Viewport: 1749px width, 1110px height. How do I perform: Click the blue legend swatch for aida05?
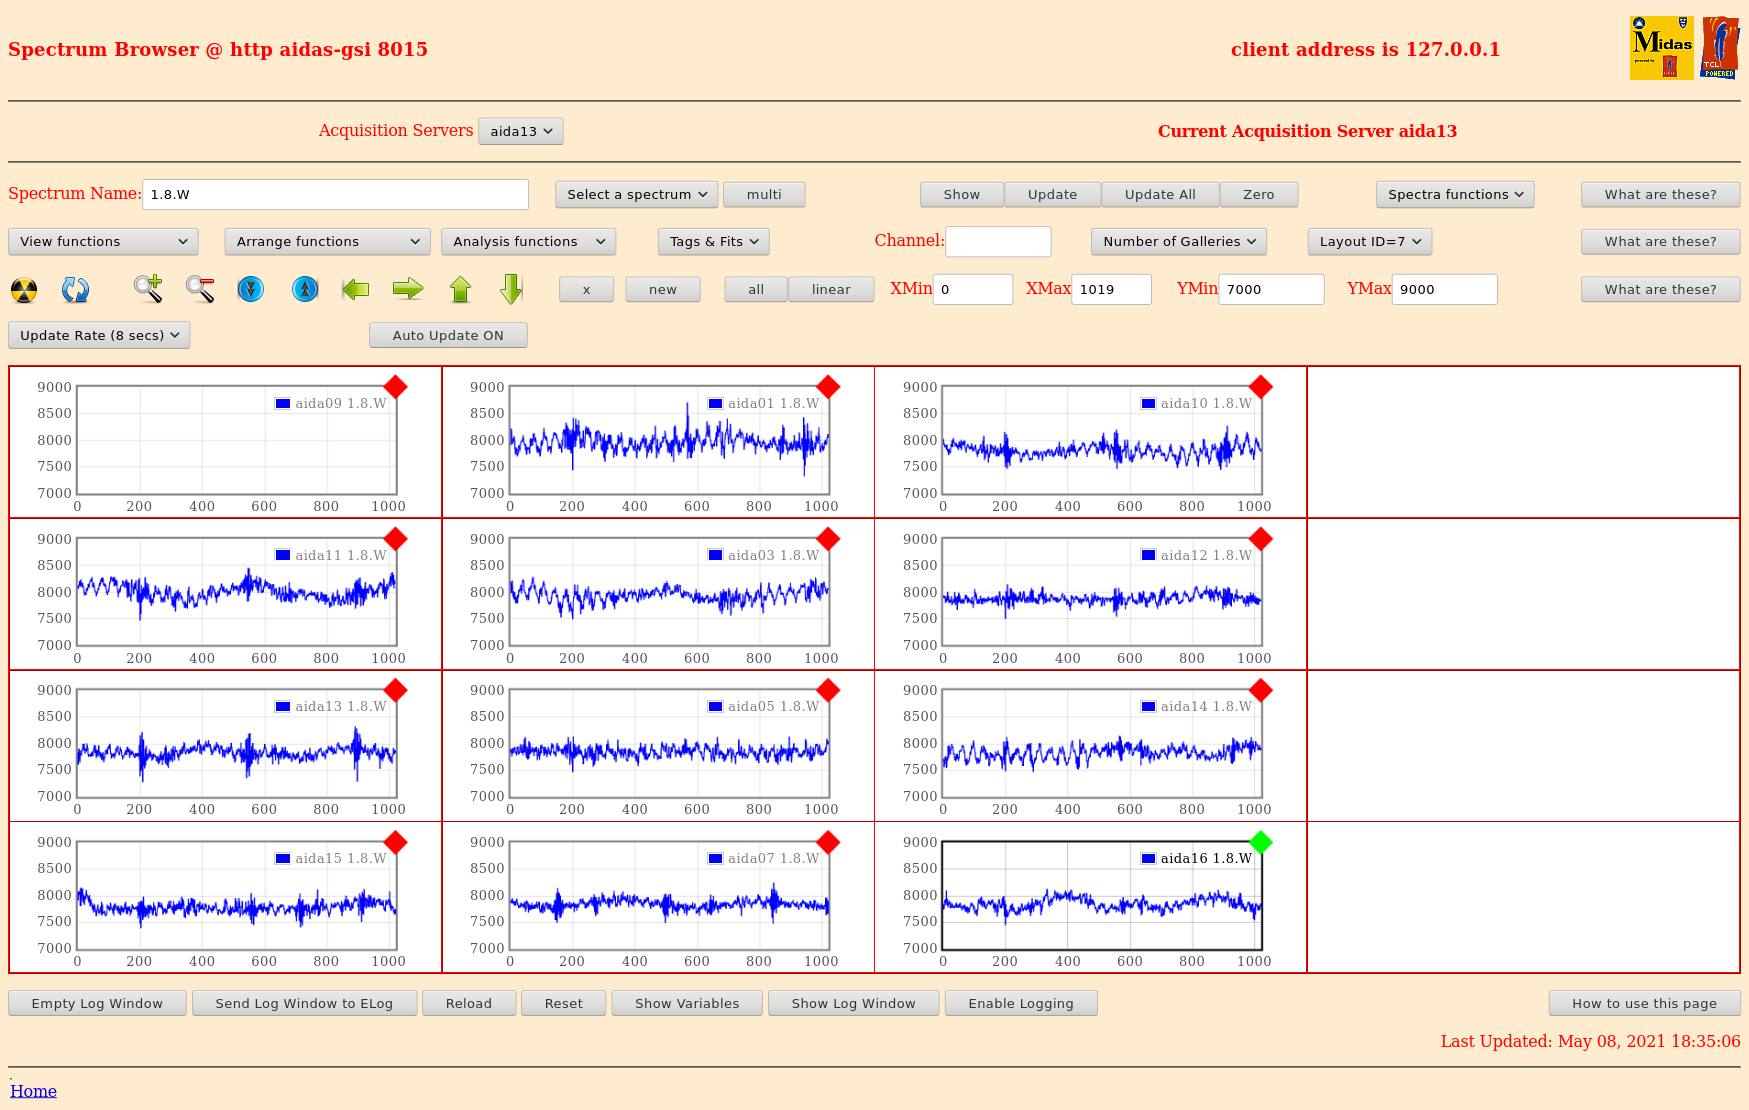coord(716,707)
